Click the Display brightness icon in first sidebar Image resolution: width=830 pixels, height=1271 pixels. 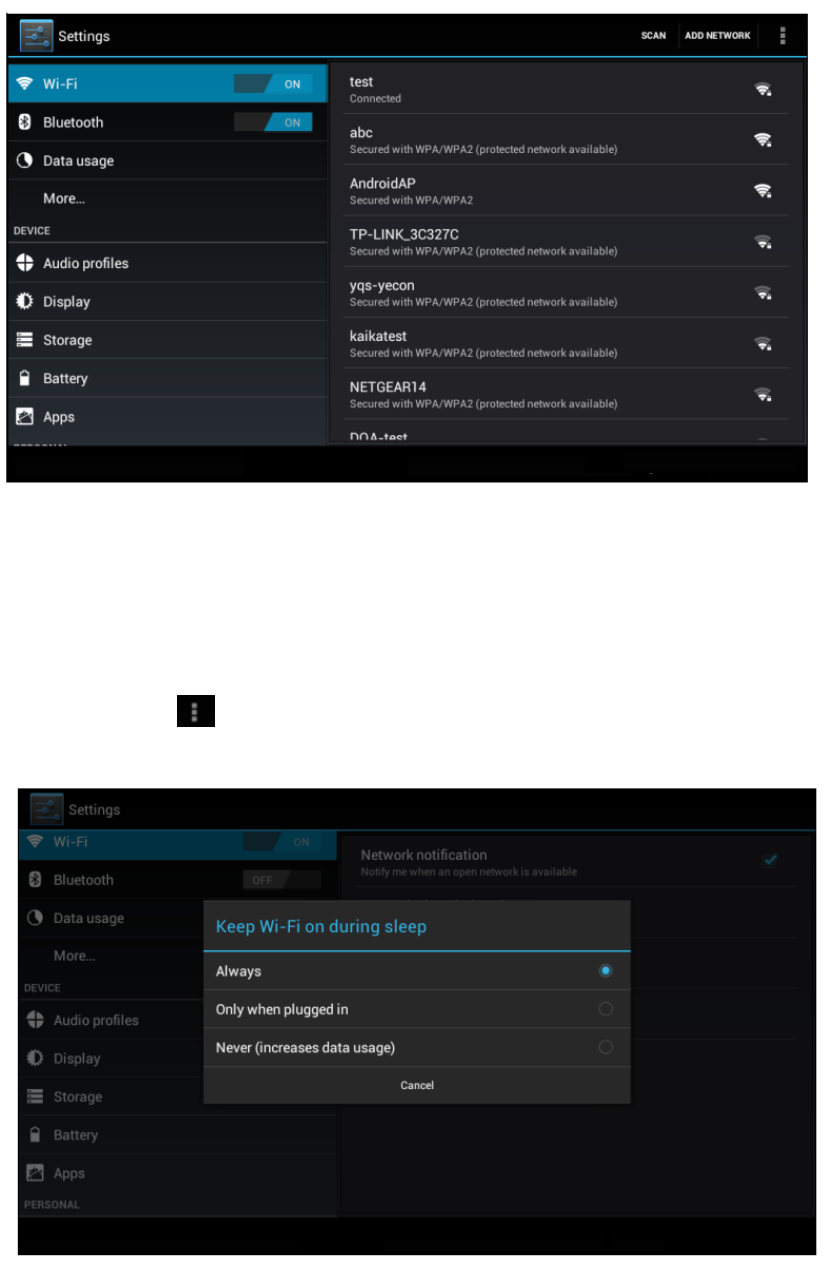26,302
